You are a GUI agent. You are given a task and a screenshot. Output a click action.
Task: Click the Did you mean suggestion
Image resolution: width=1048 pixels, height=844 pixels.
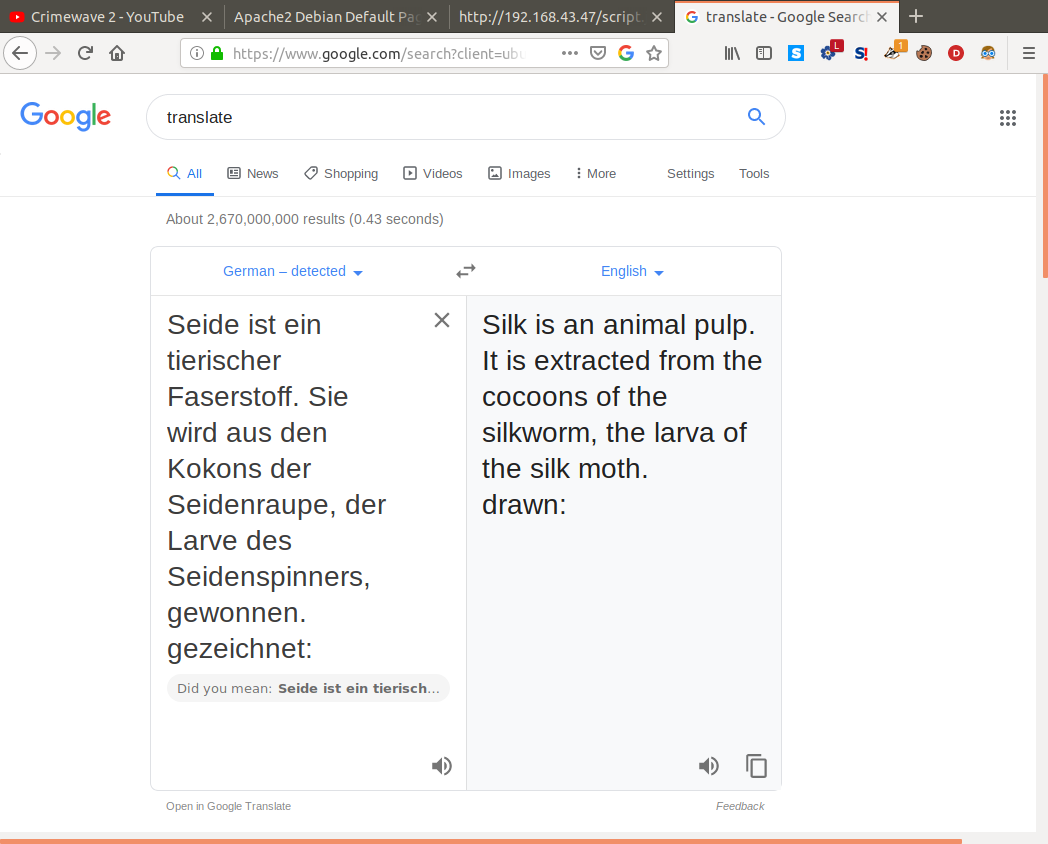(308, 688)
